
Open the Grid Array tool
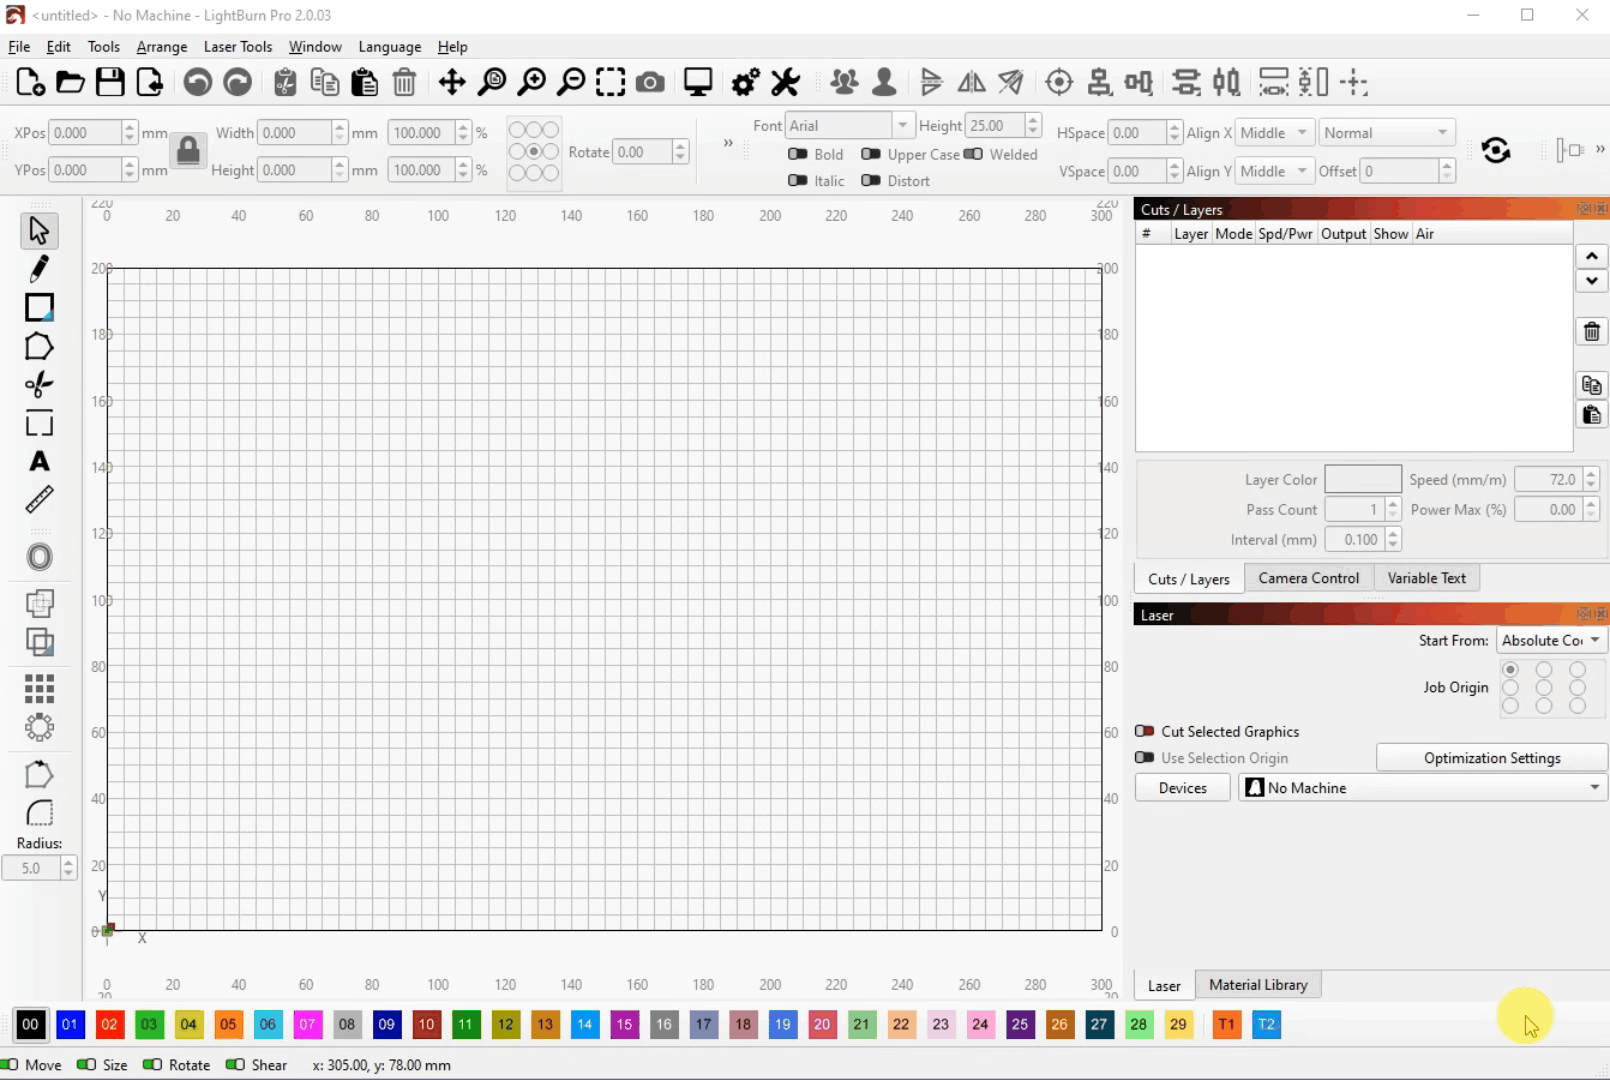click(39, 688)
